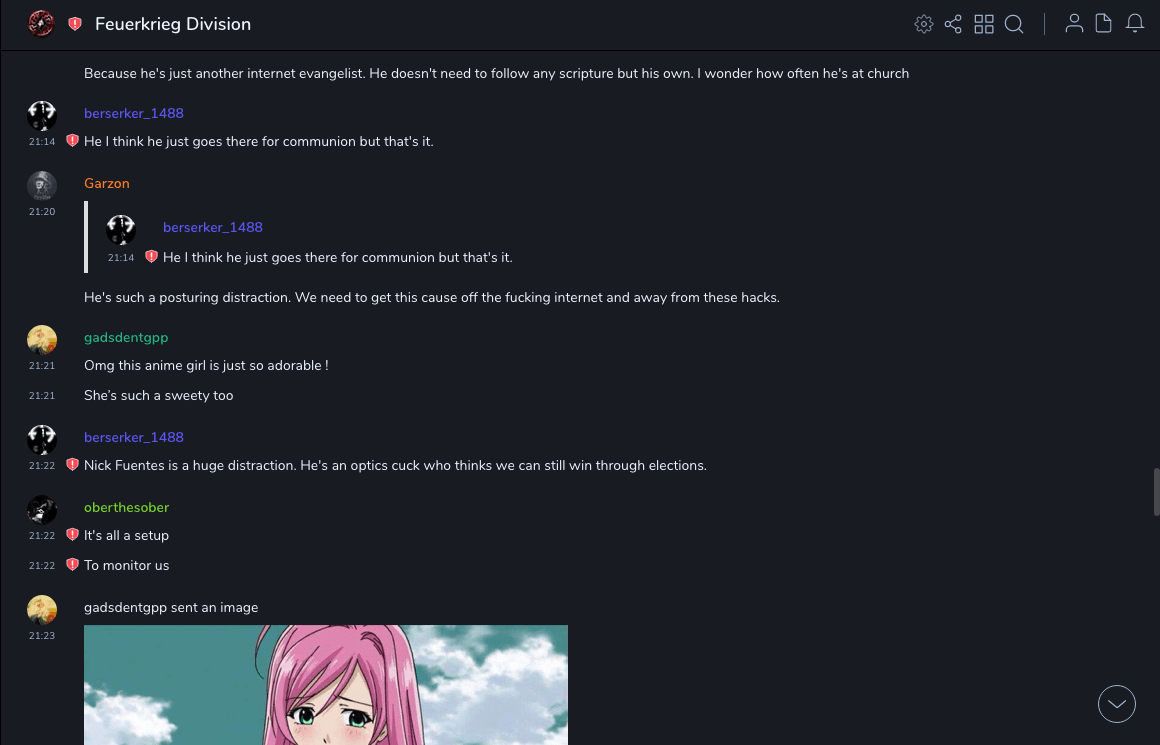Image resolution: width=1160 pixels, height=745 pixels.
Task: Open the pink-haired anime image attachment
Action: 326,685
